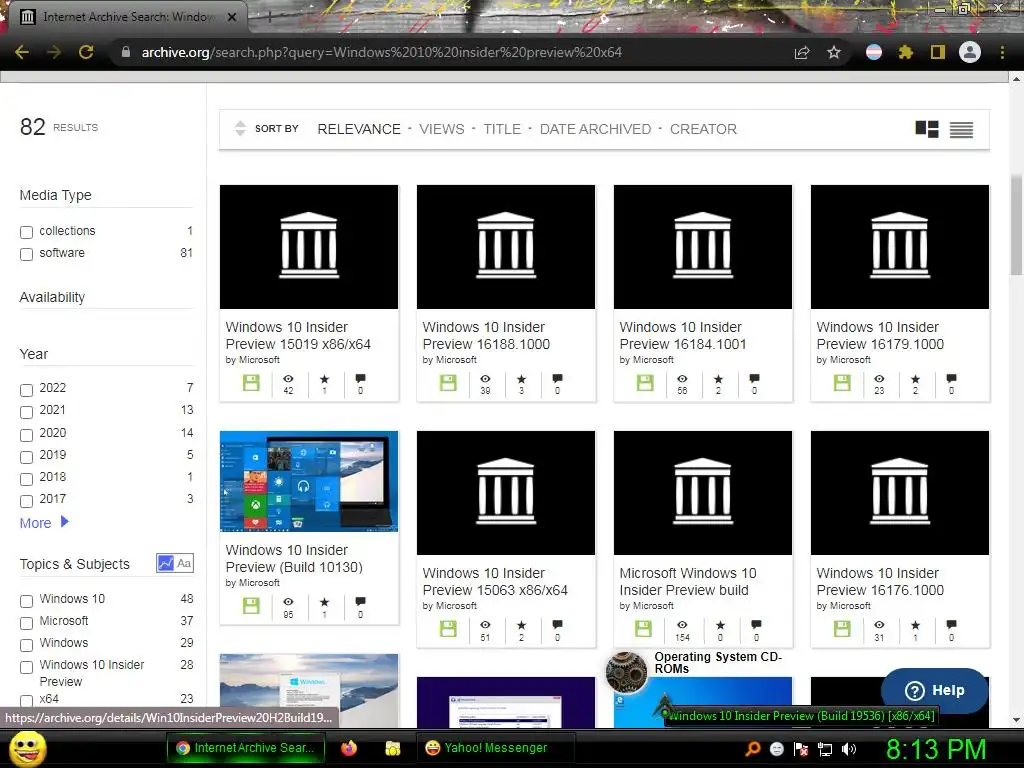Bookmark this page with the star icon
The width and height of the screenshot is (1024, 768).
click(x=834, y=52)
